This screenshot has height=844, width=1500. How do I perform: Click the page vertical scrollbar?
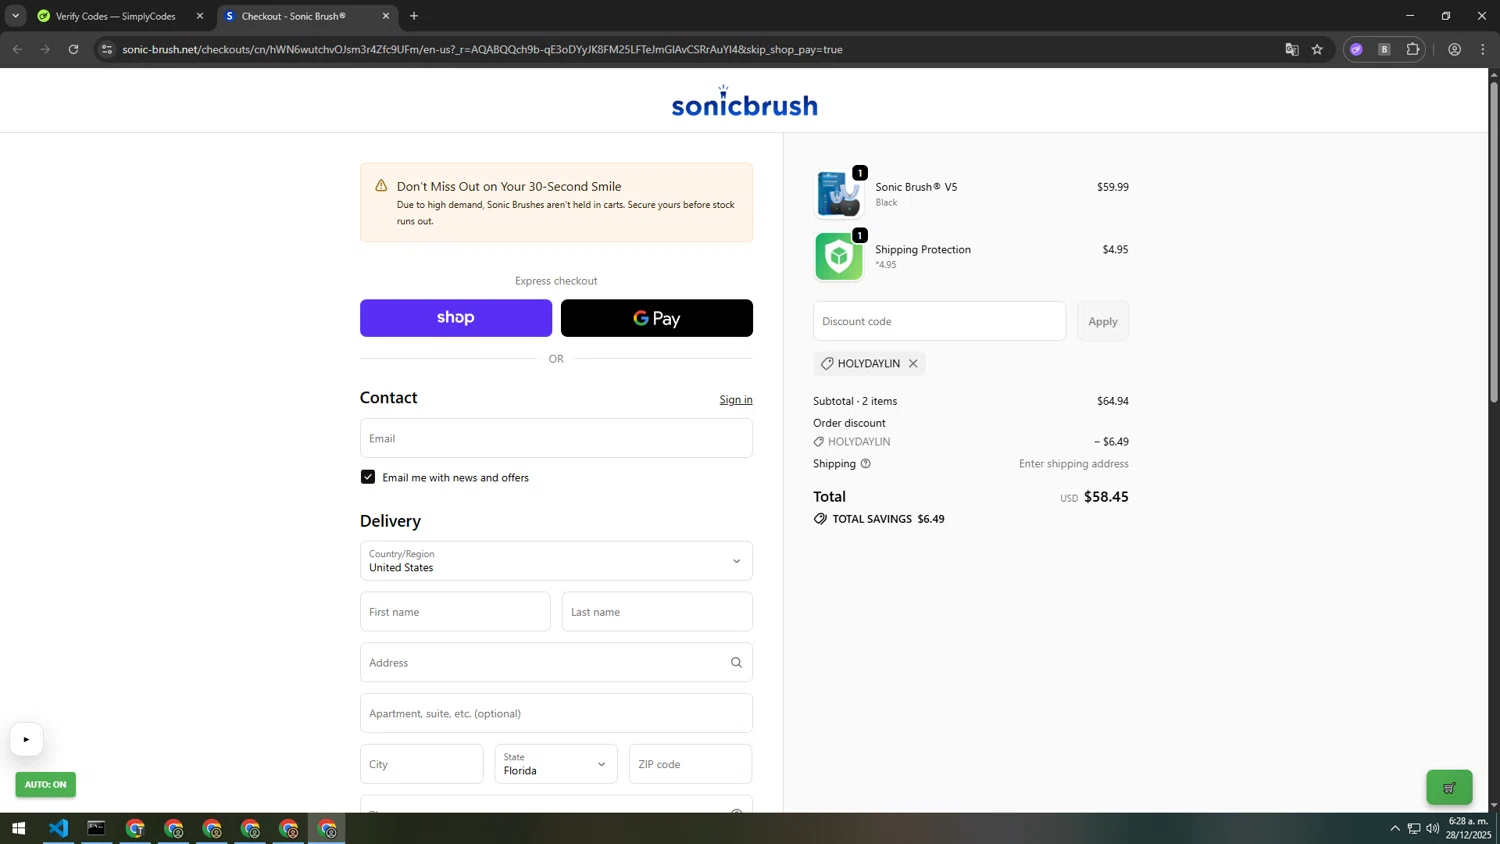point(1494,242)
